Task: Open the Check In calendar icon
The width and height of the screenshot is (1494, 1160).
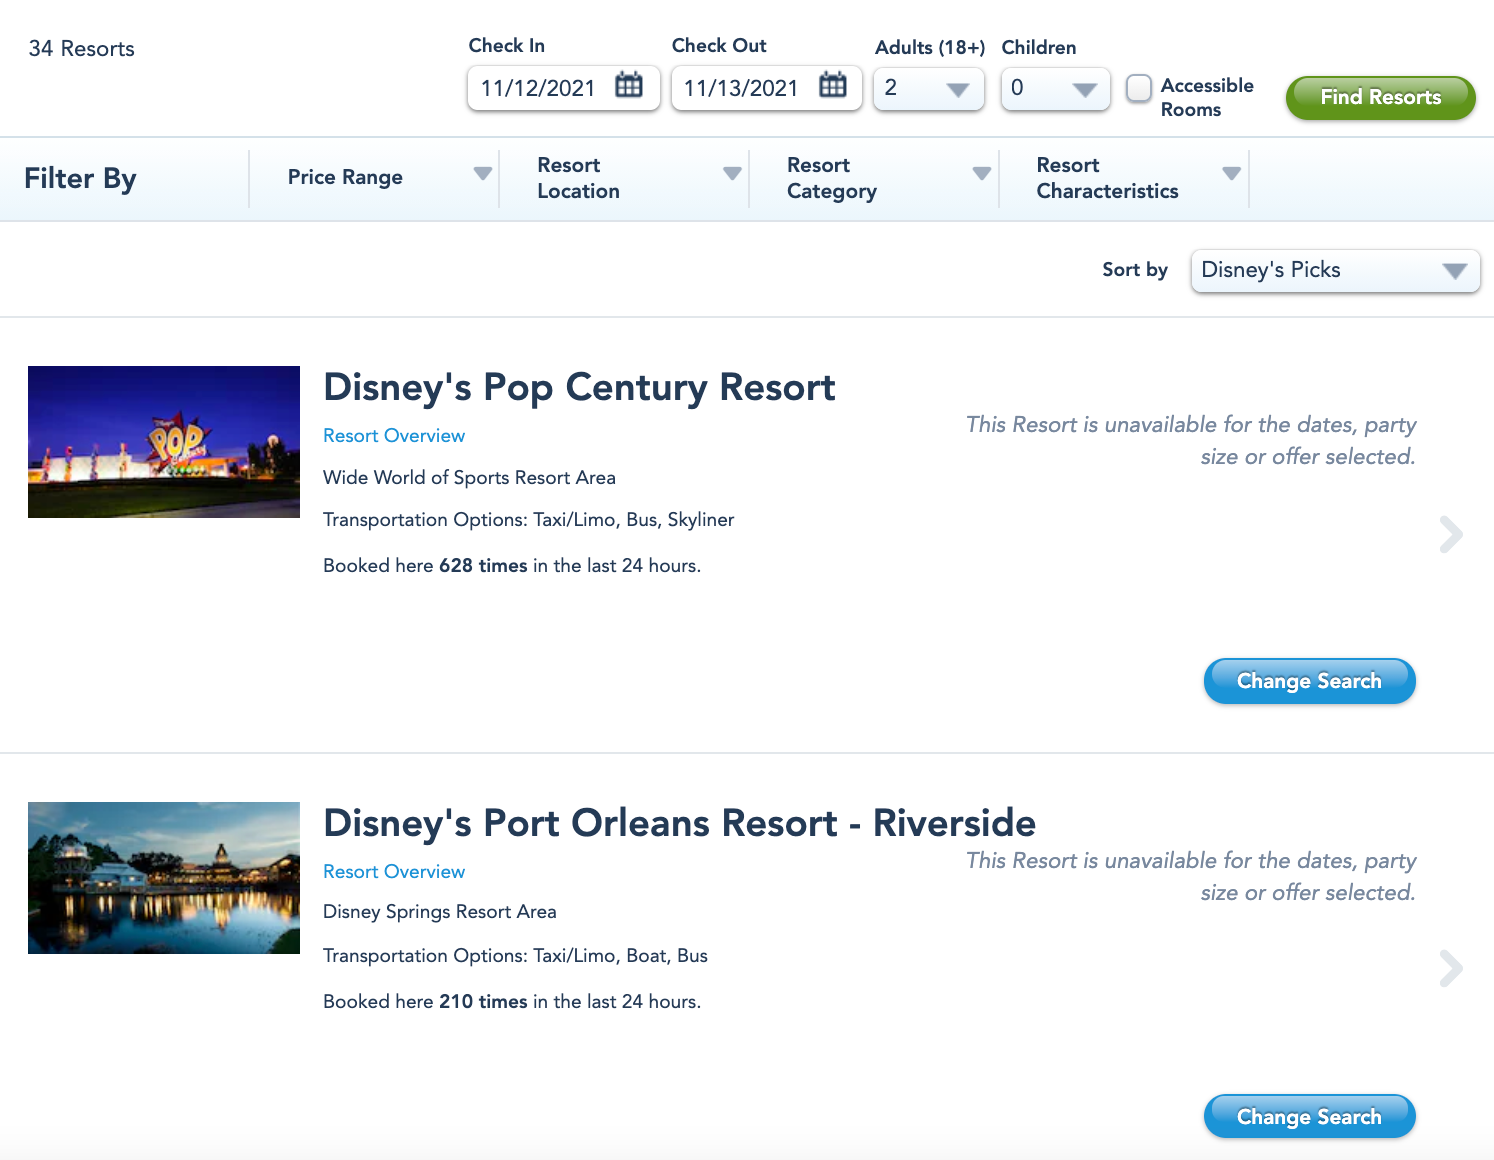Action: tap(629, 86)
